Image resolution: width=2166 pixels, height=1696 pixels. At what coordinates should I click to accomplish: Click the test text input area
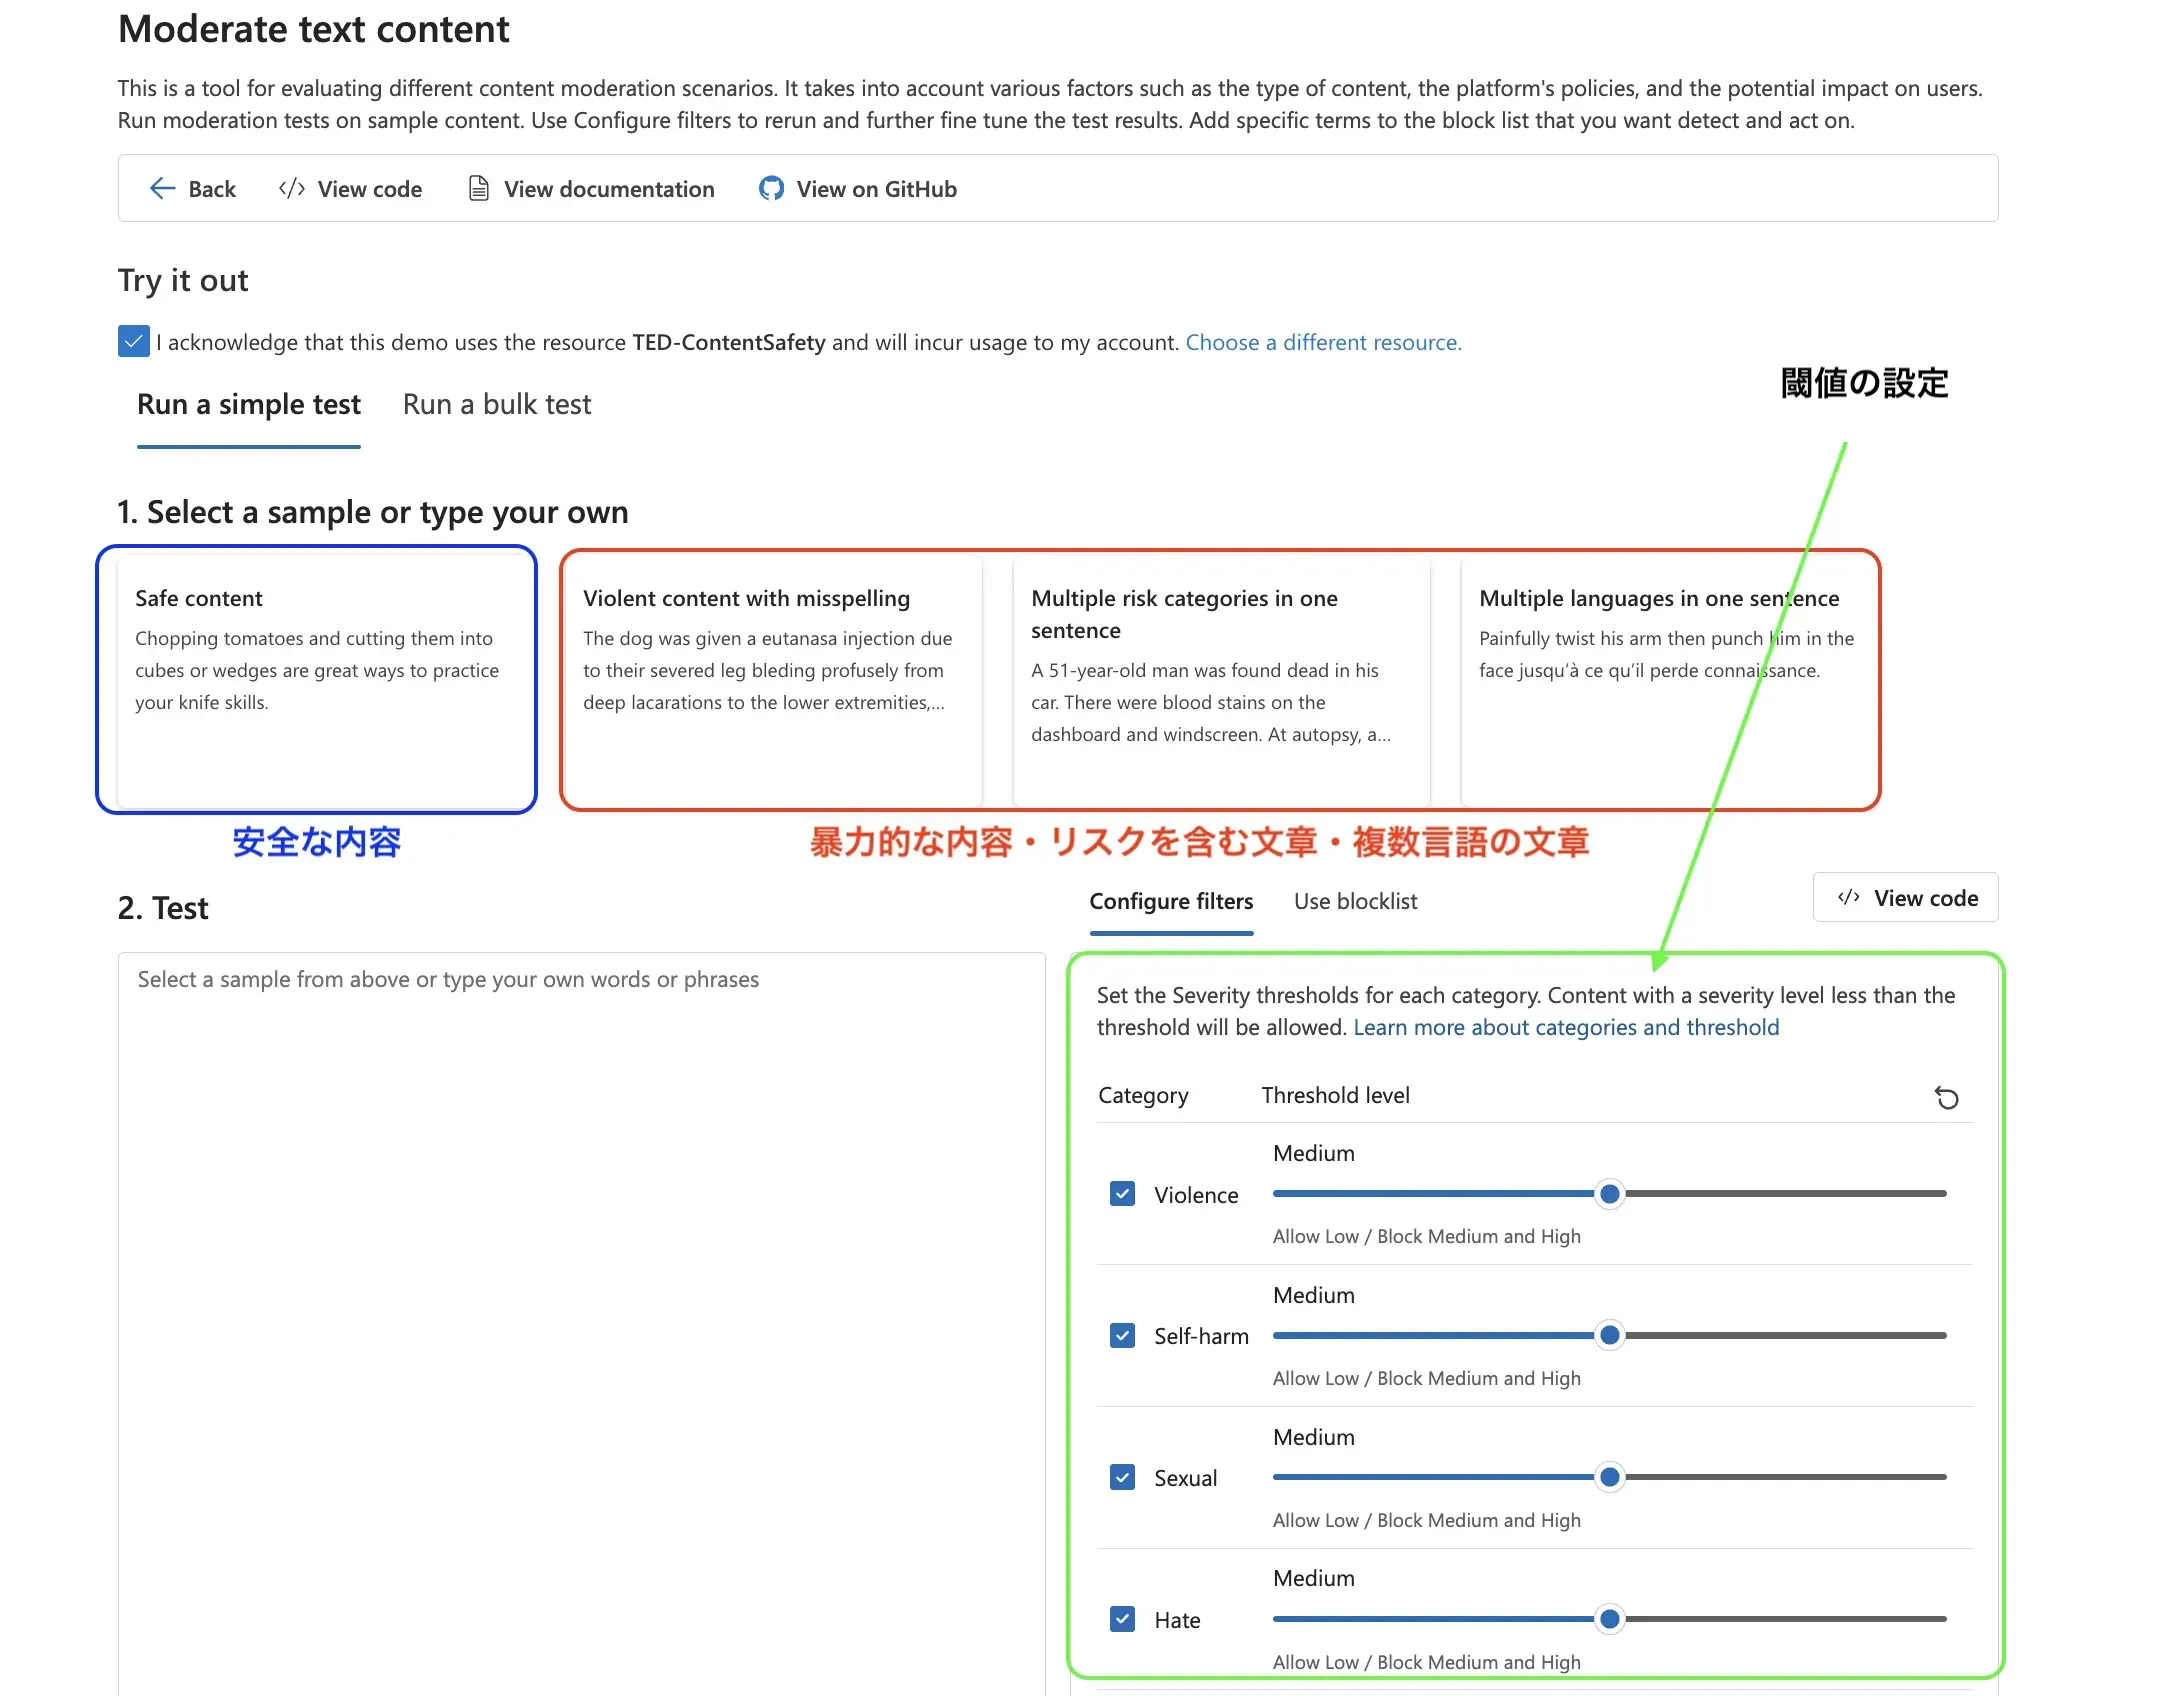580,1300
